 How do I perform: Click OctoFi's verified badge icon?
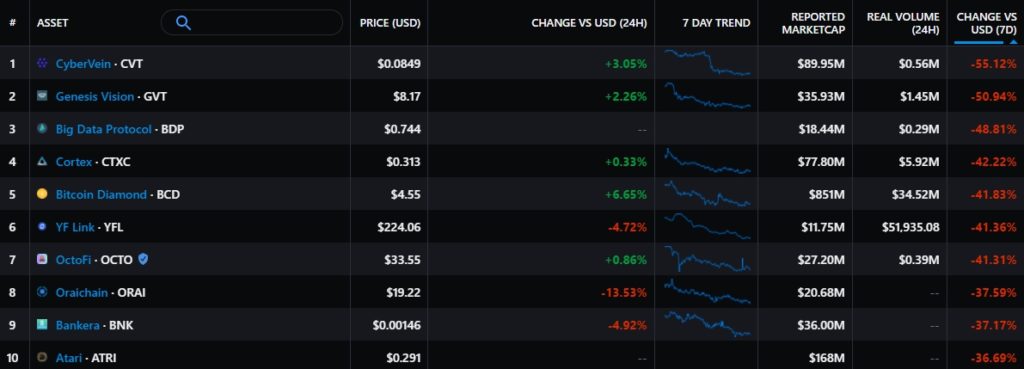[143, 259]
